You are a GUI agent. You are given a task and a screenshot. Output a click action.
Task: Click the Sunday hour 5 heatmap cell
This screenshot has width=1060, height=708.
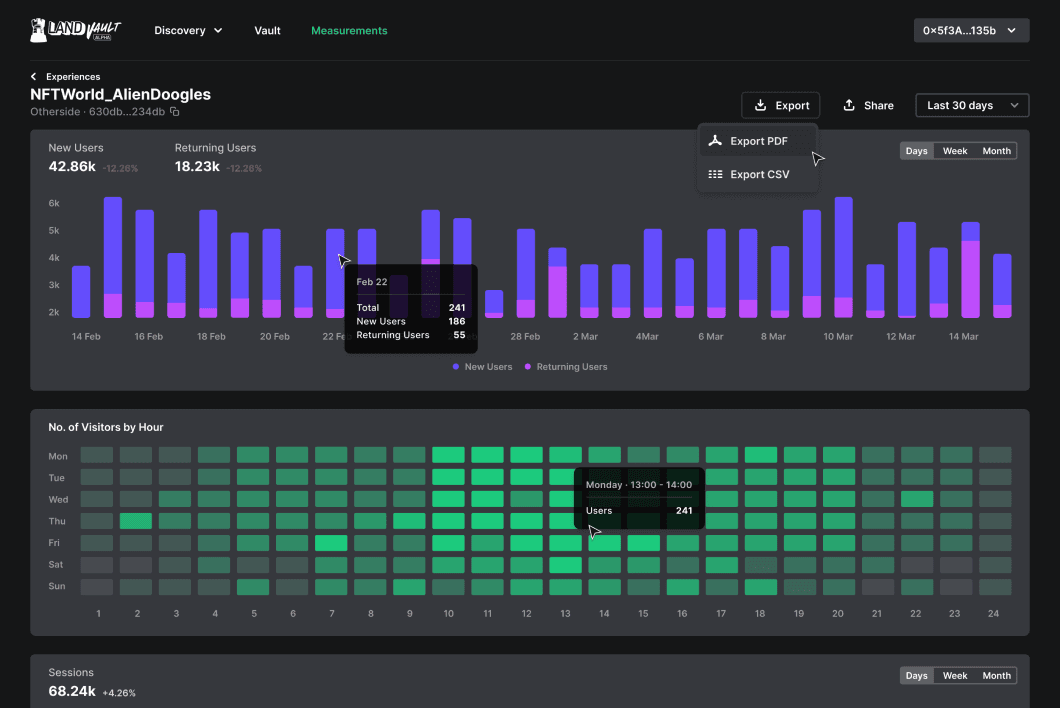click(x=253, y=586)
